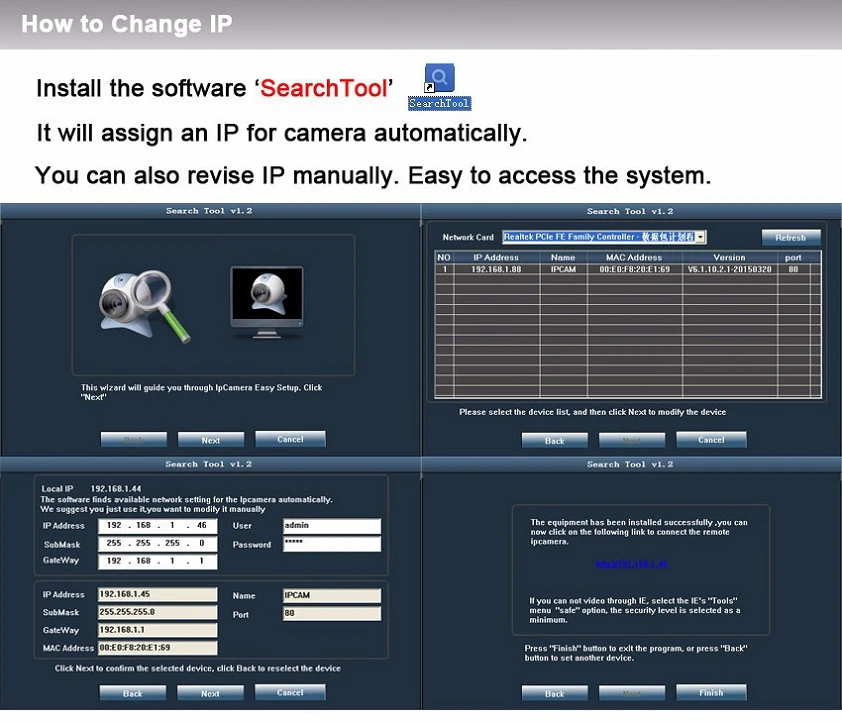Click the SubMask field 255.255.255.0 at top

pos(157,544)
